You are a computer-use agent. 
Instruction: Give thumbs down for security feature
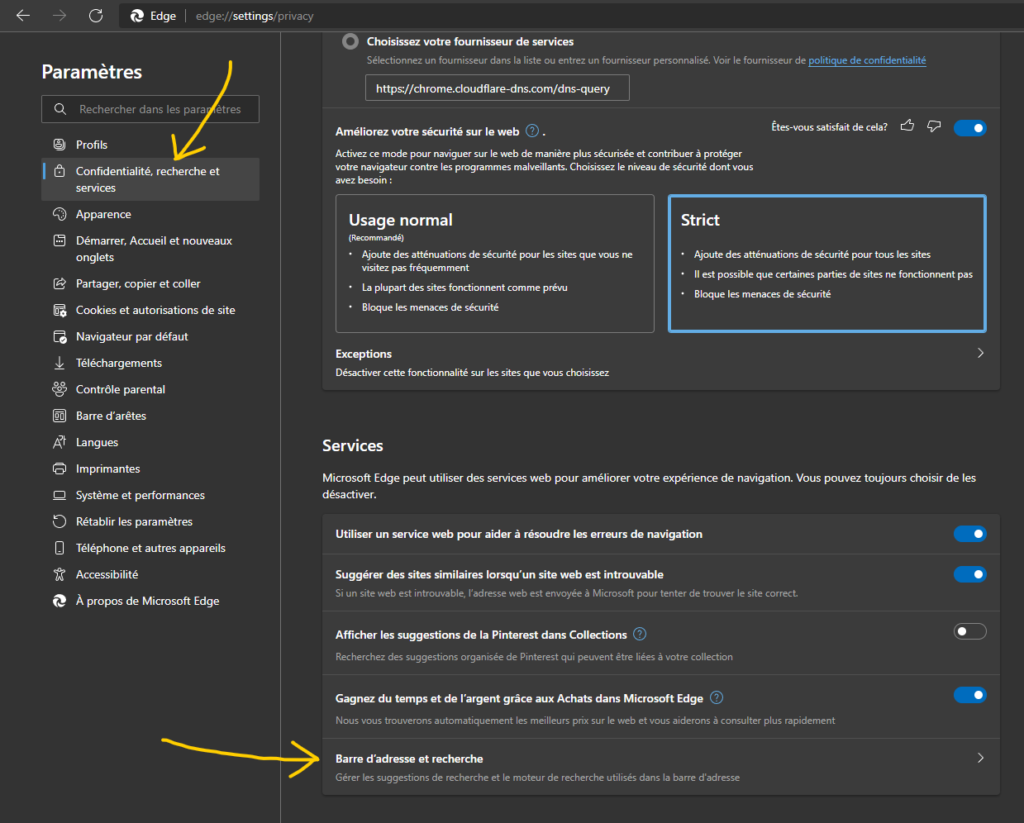[x=935, y=126]
